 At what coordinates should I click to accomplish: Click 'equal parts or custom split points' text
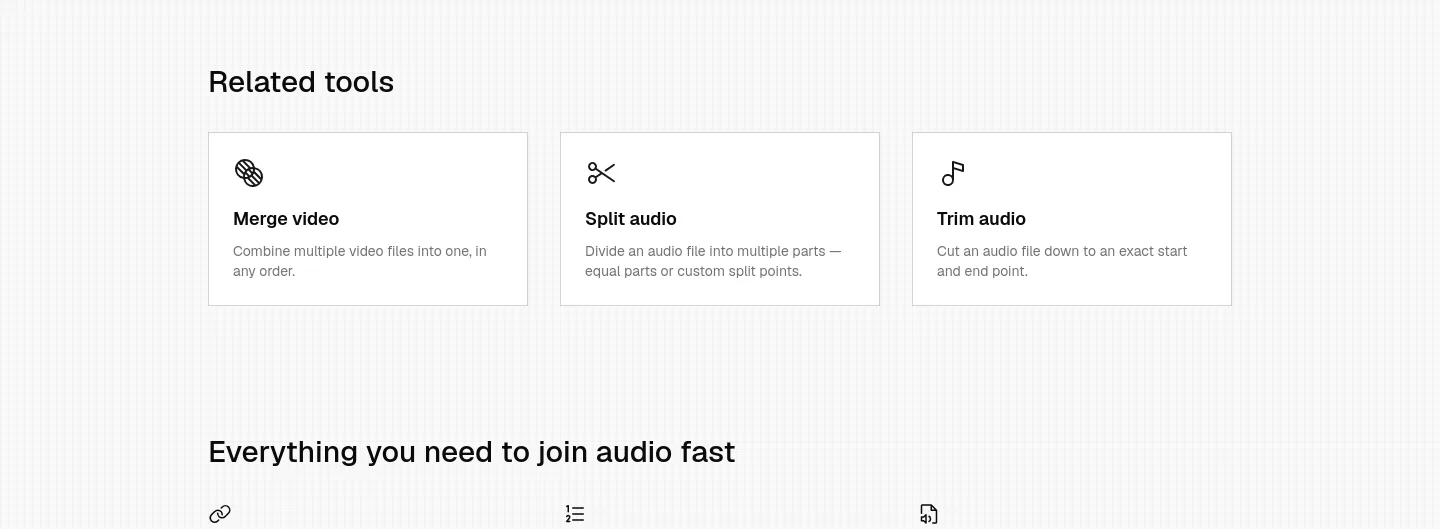[x=692, y=271]
